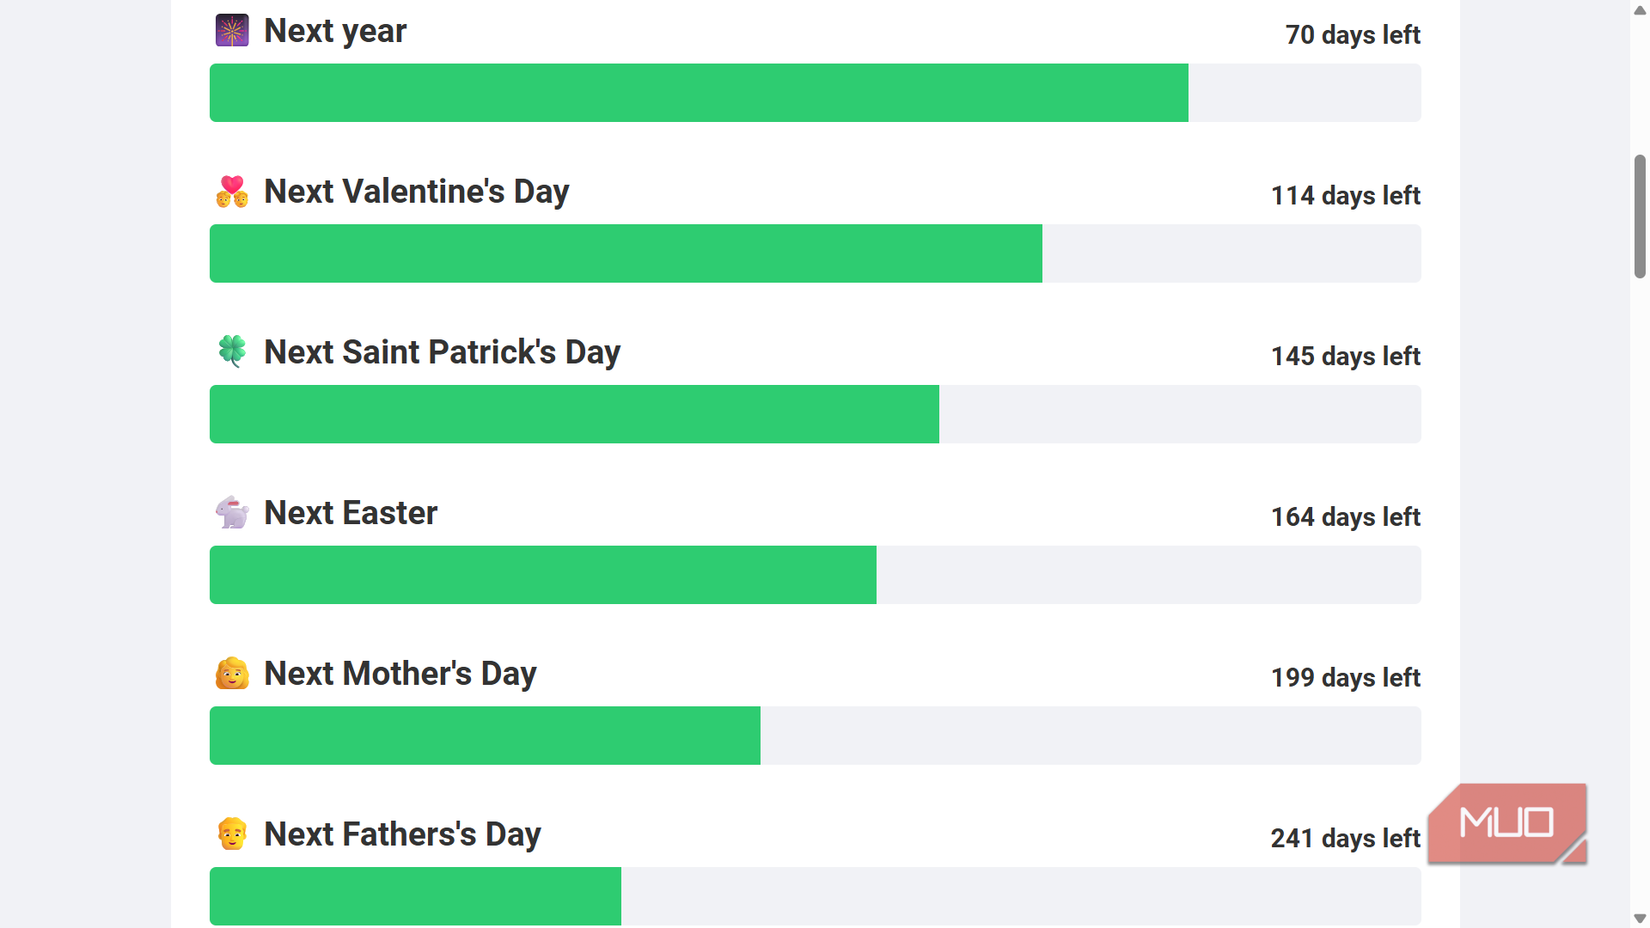Click the scrollbar up arrow
Viewport: 1650px width, 928px height.
[x=1640, y=9]
